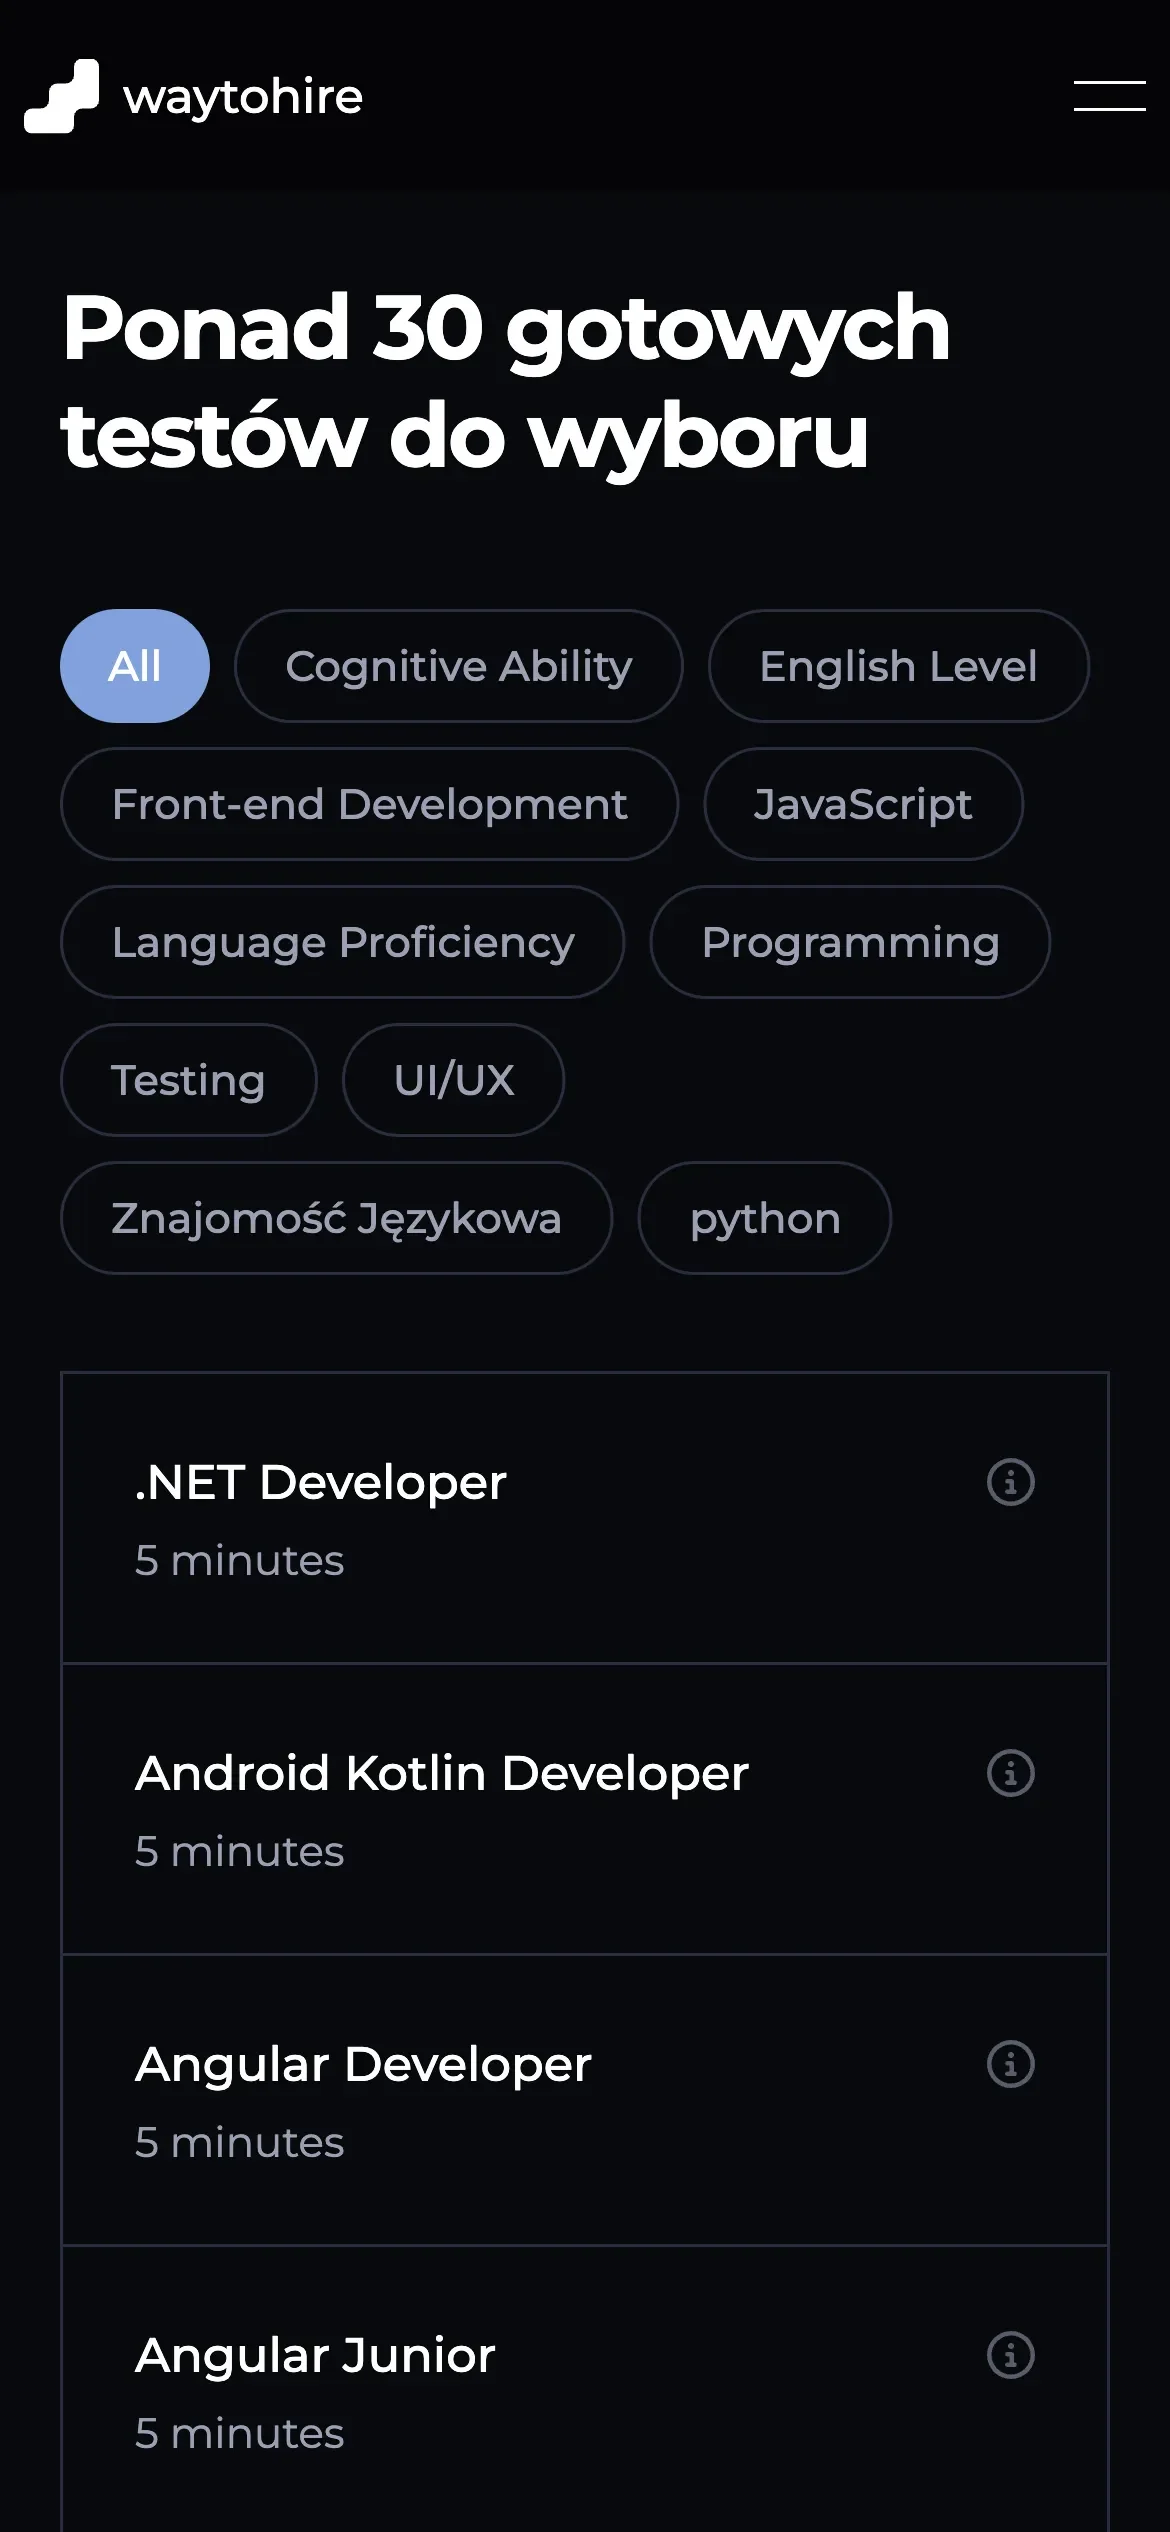This screenshot has width=1170, height=2532.
Task: Show info for Android Kotlin Developer test
Action: click(x=1010, y=1773)
